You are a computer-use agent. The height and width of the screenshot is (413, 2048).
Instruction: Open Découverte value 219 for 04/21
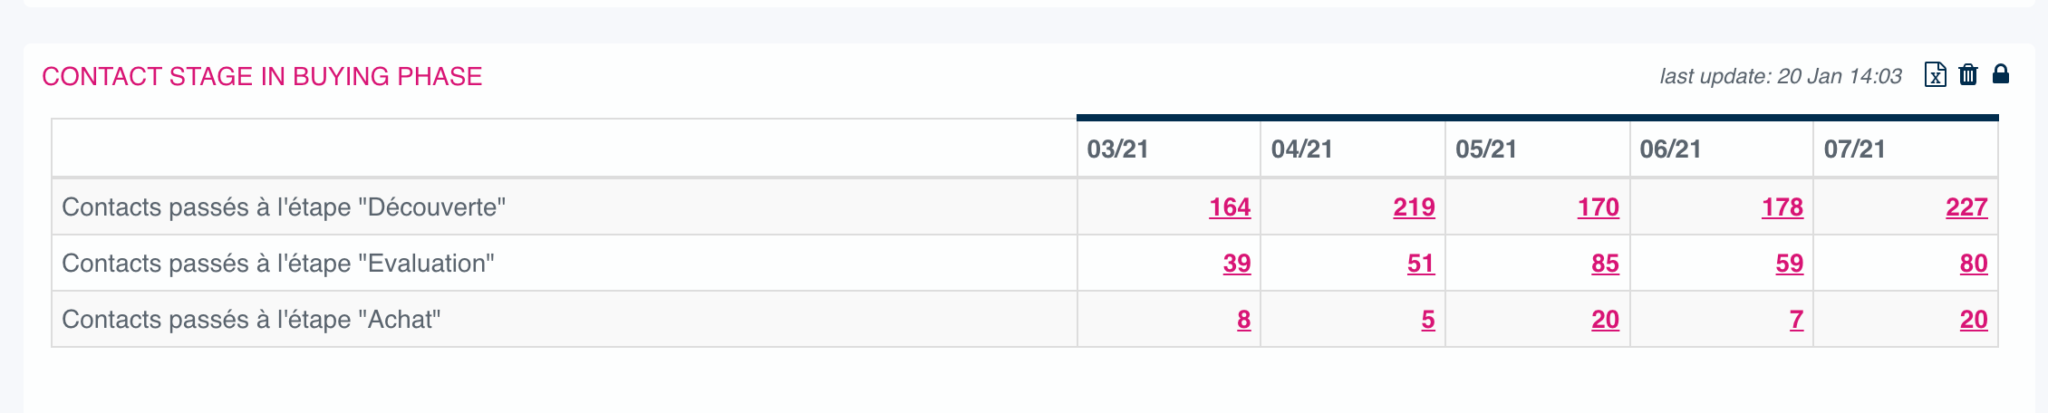point(1413,207)
